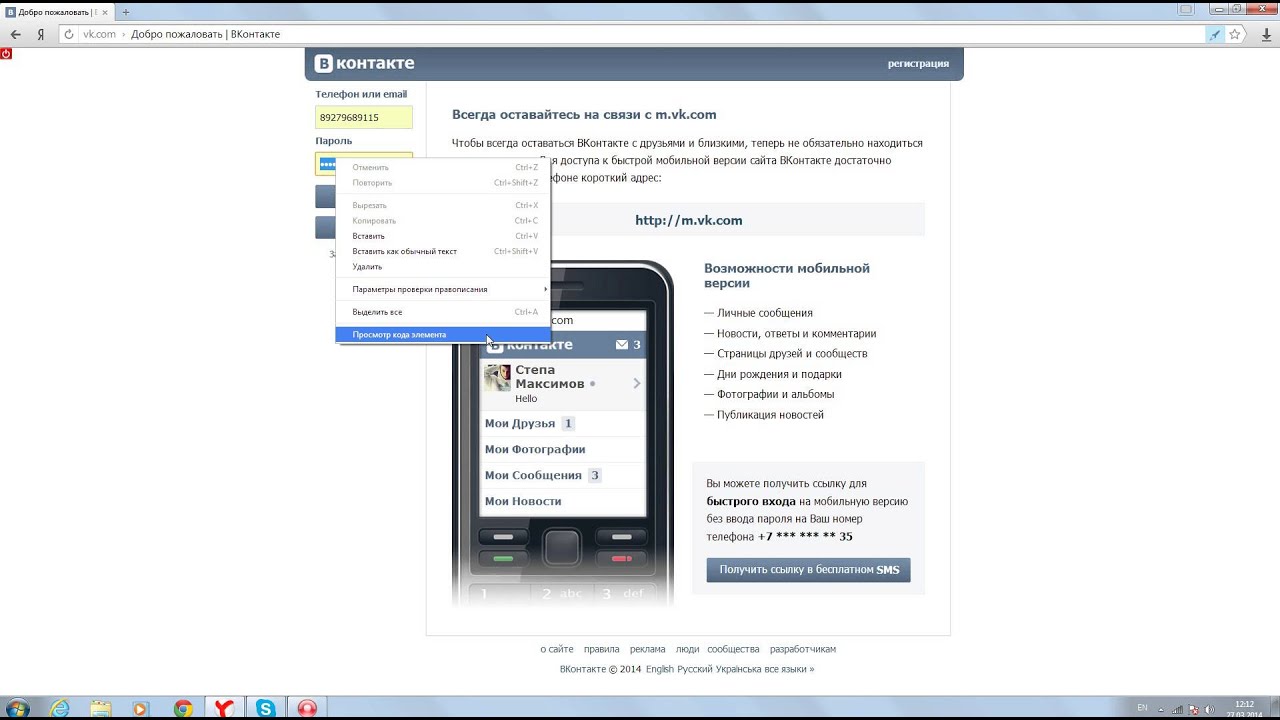Click the red power icon below toolbar
The width and height of the screenshot is (1280, 720).
pos(6,54)
